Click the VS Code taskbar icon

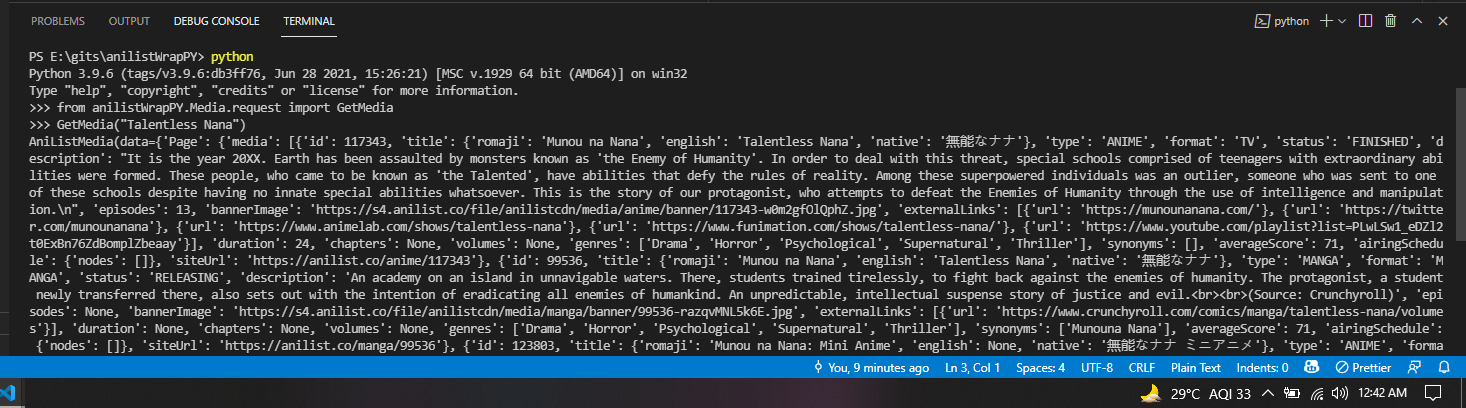pos(6,393)
